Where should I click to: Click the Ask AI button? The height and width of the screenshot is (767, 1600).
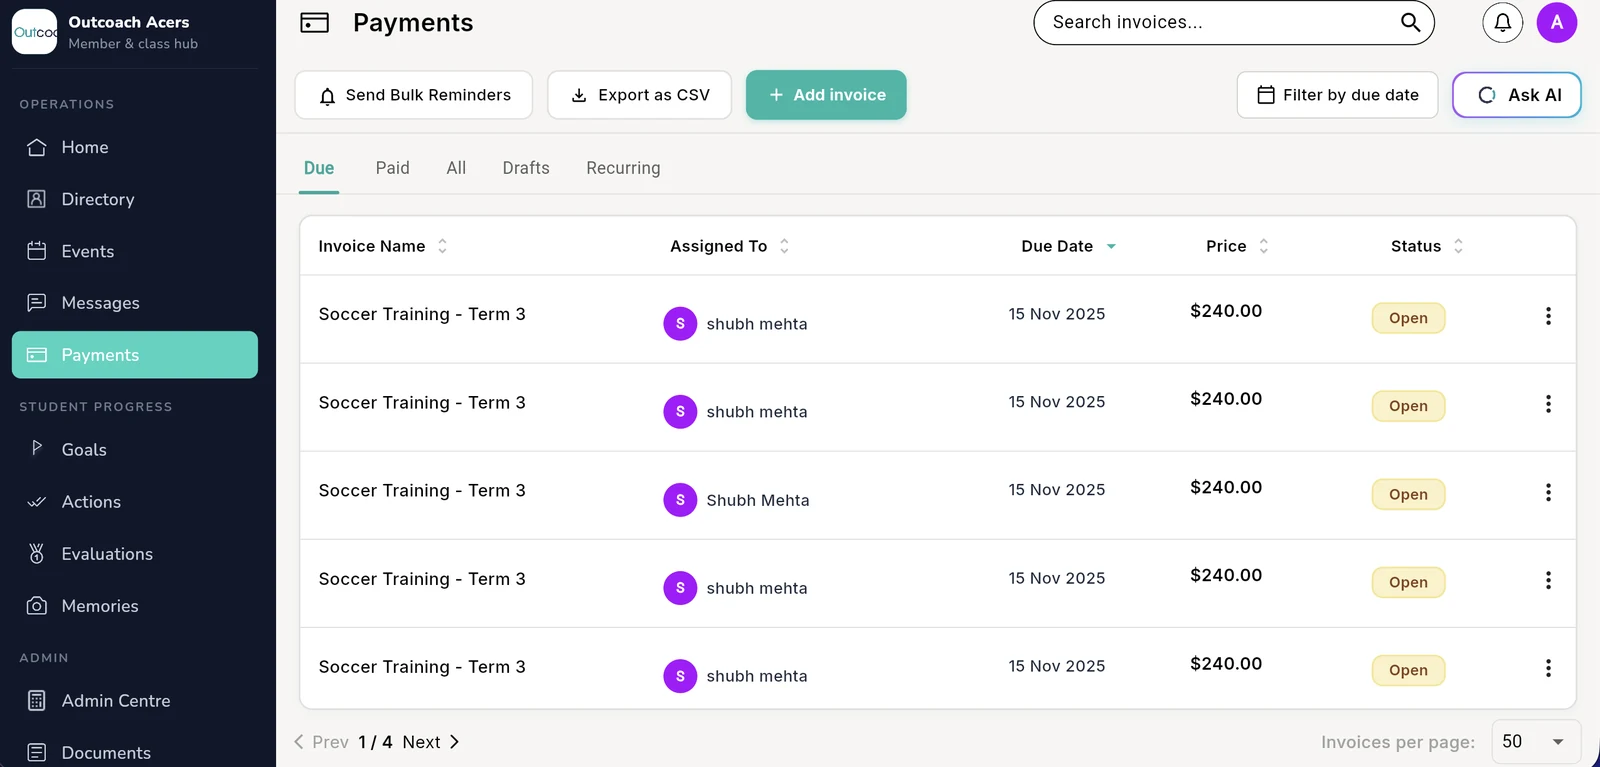[1517, 95]
